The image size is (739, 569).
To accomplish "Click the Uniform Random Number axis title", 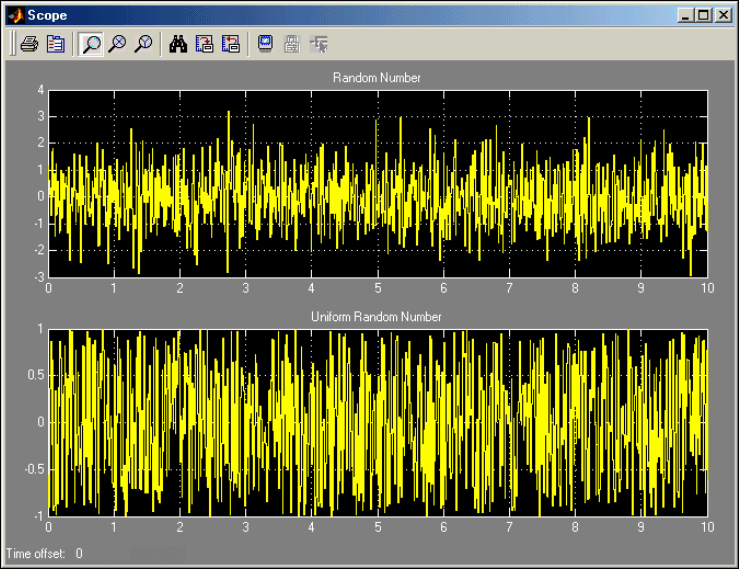I will (376, 317).
